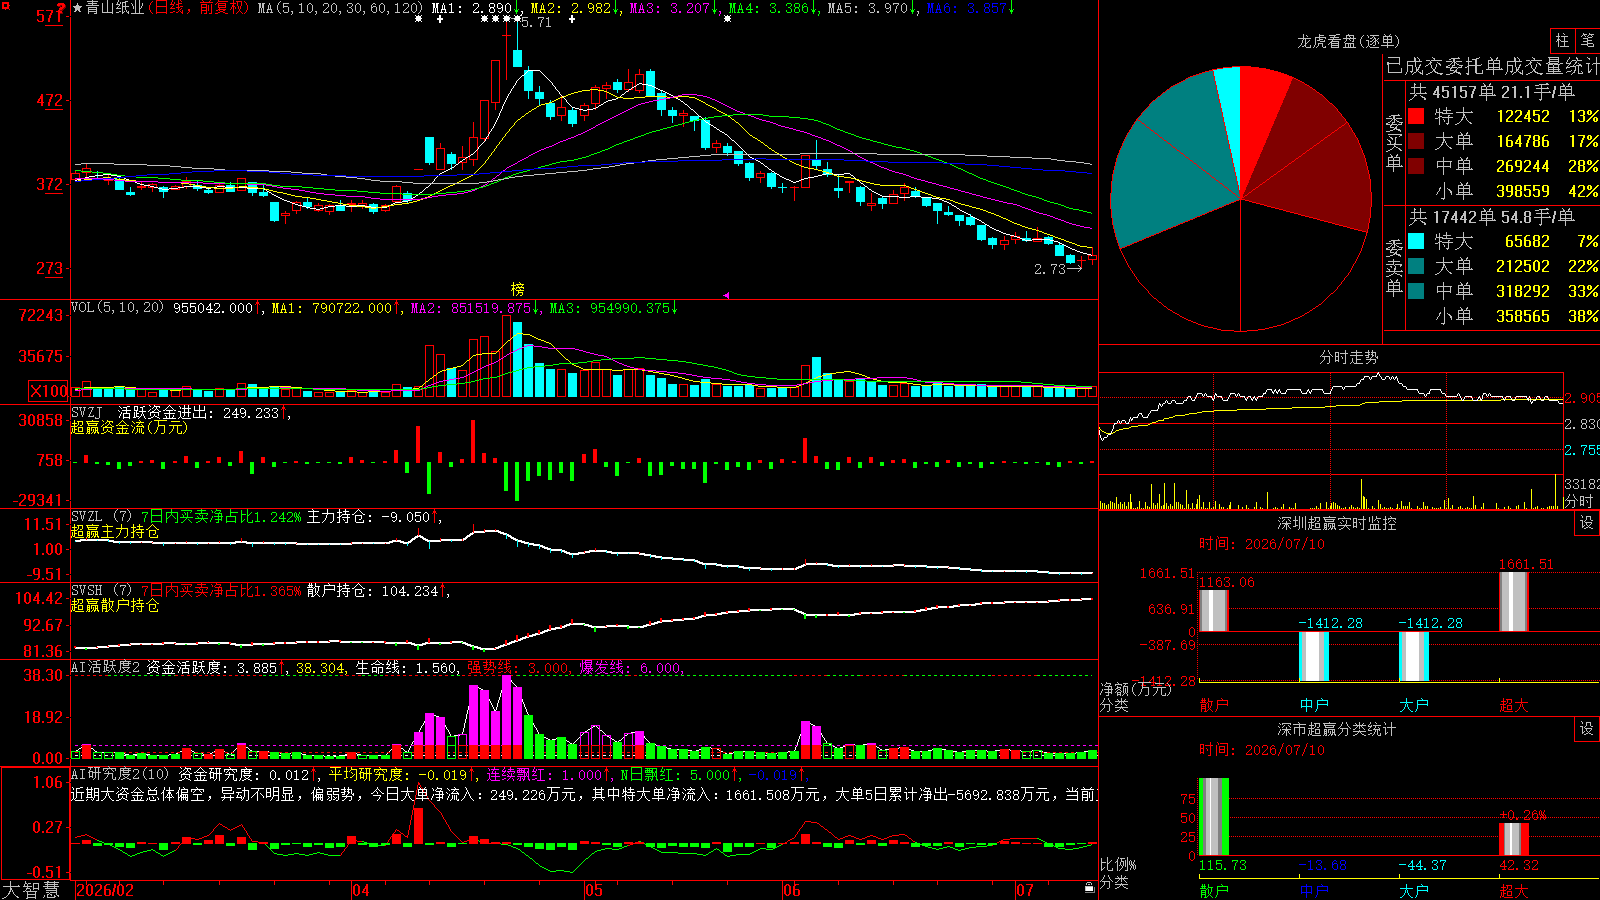Click the 深圳超赢实时监控 panel title
Screen dimensions: 1600x900
point(1336,523)
